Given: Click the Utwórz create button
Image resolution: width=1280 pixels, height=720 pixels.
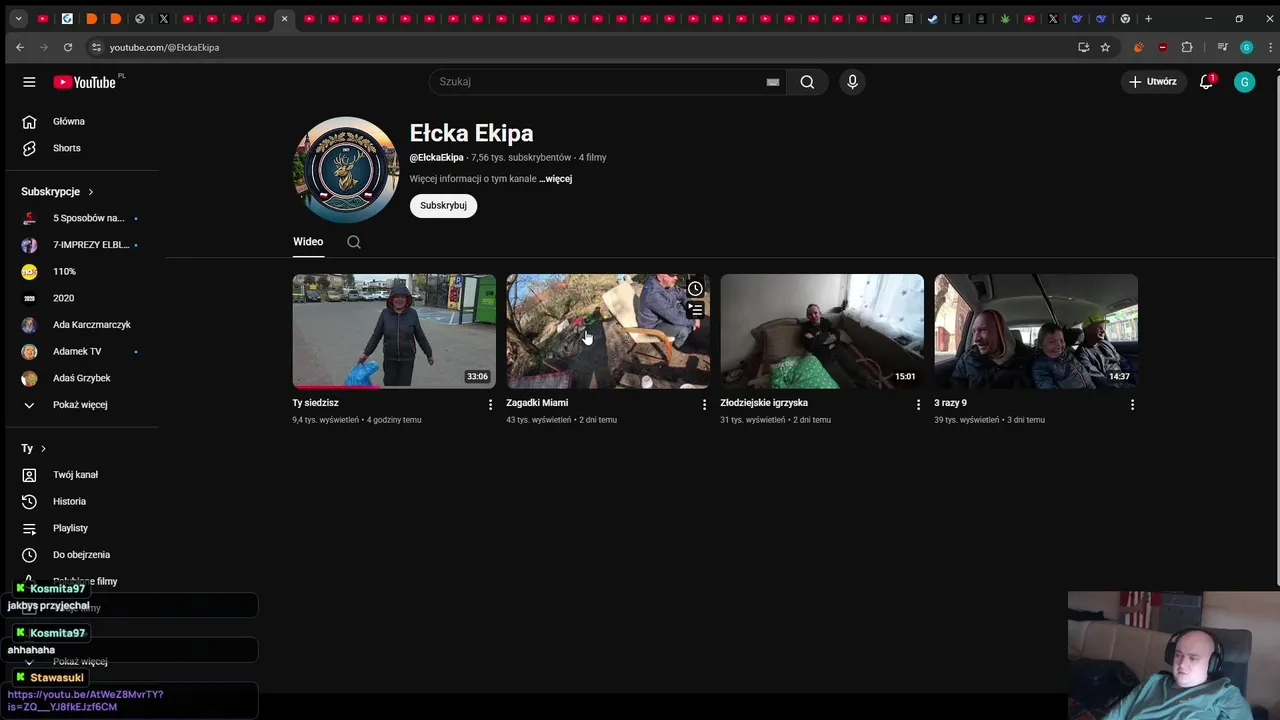Looking at the screenshot, I should point(1152,82).
